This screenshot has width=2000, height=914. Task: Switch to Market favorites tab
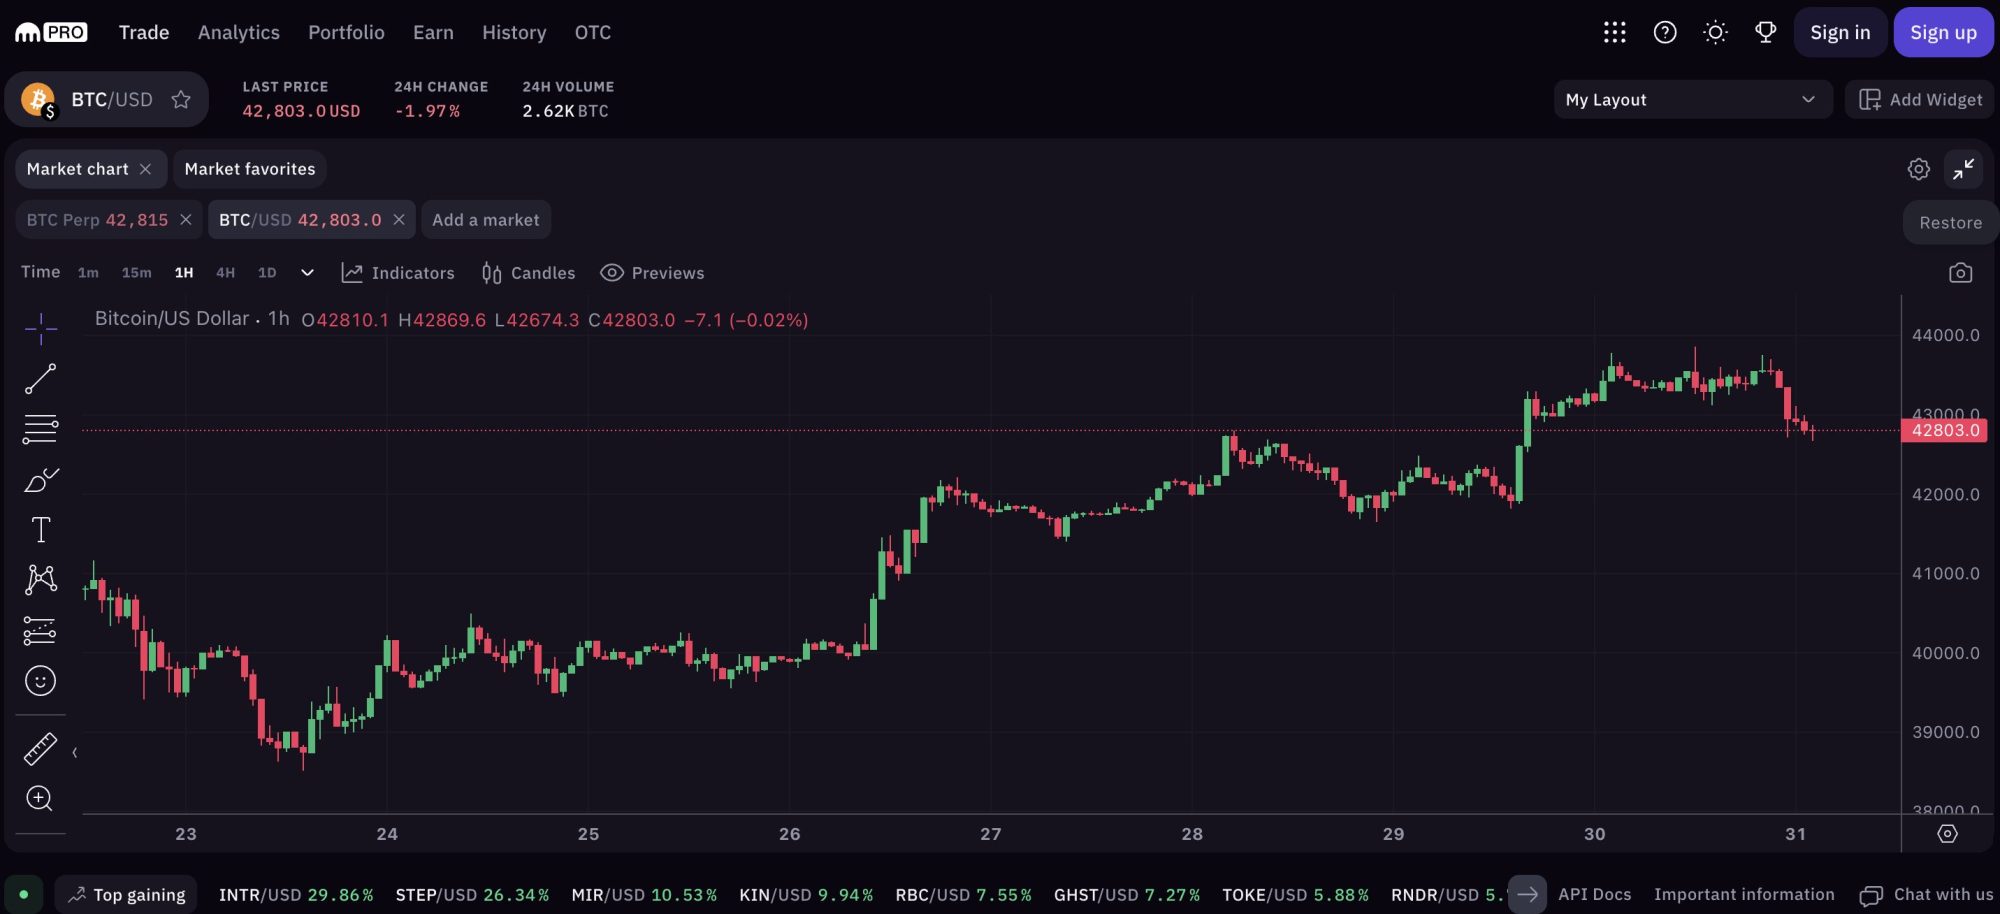tap(250, 169)
